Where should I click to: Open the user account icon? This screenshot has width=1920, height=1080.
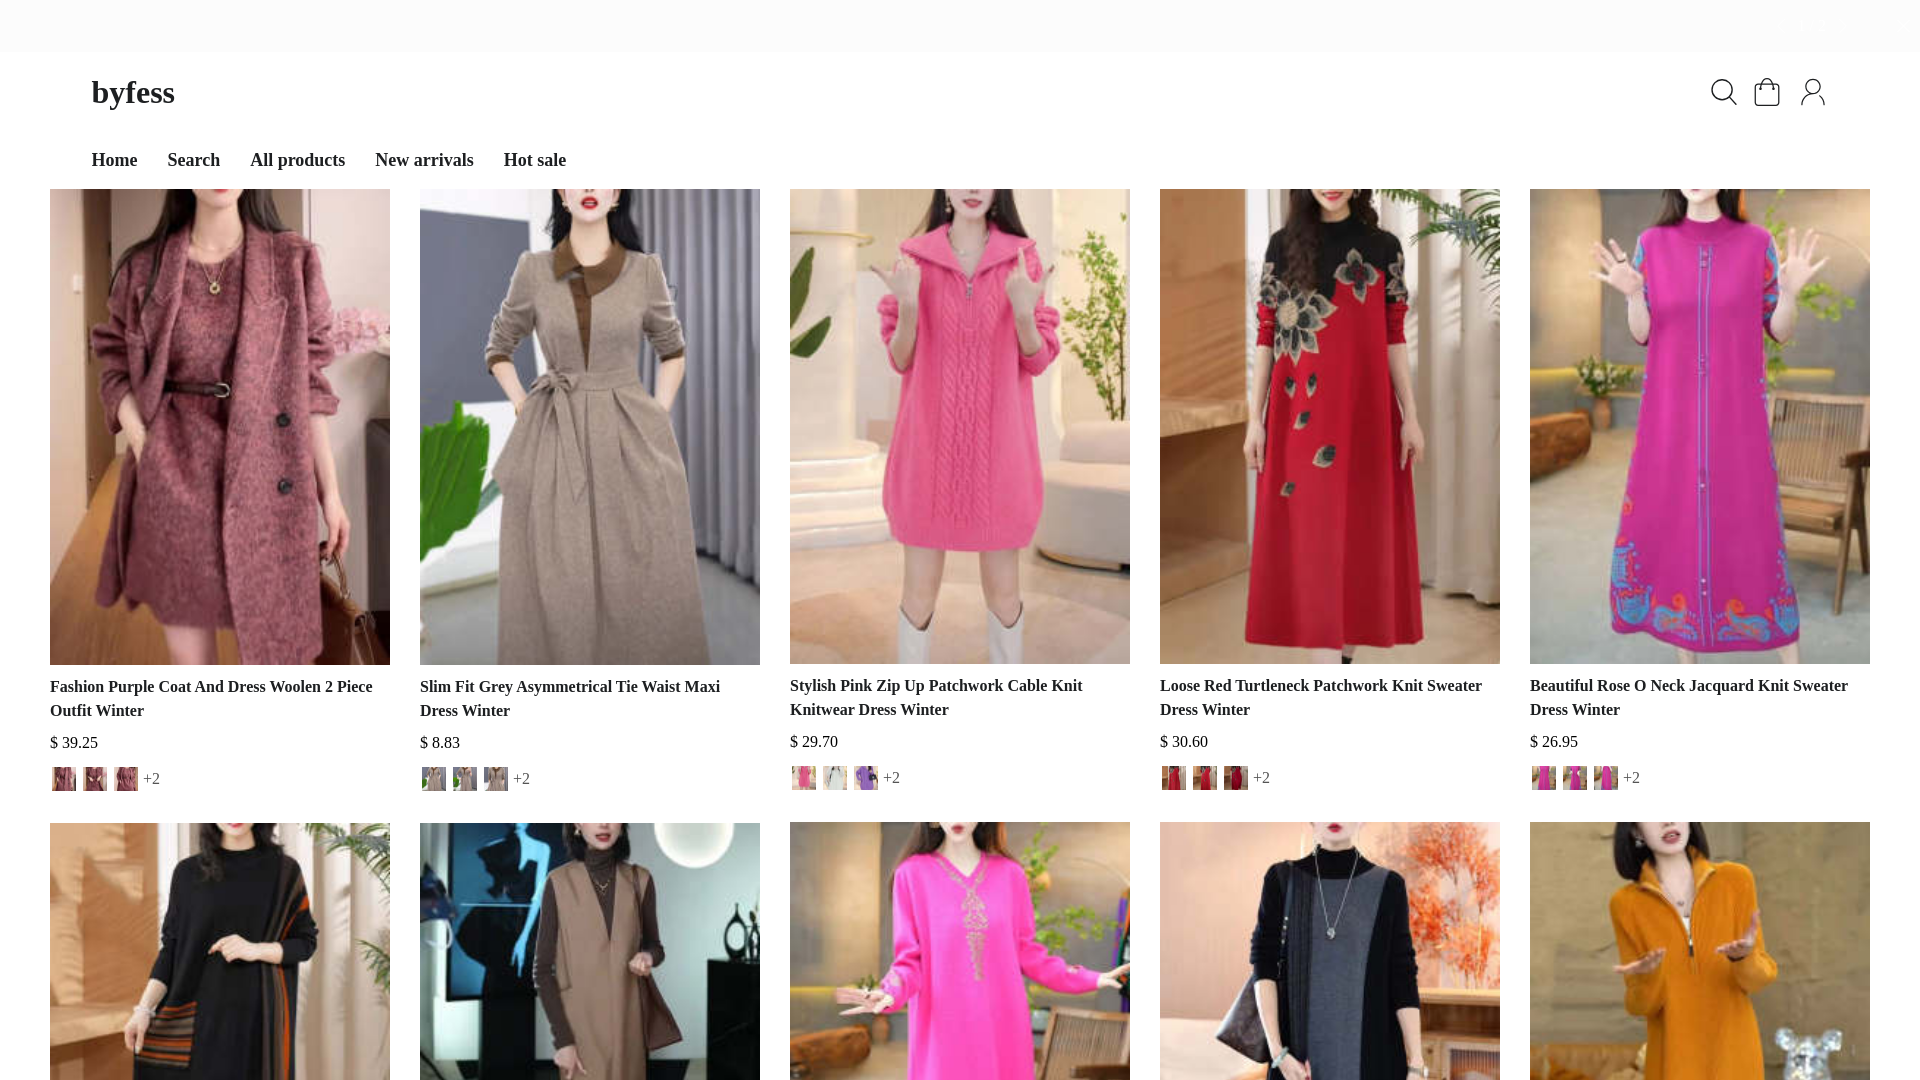[x=1812, y=92]
